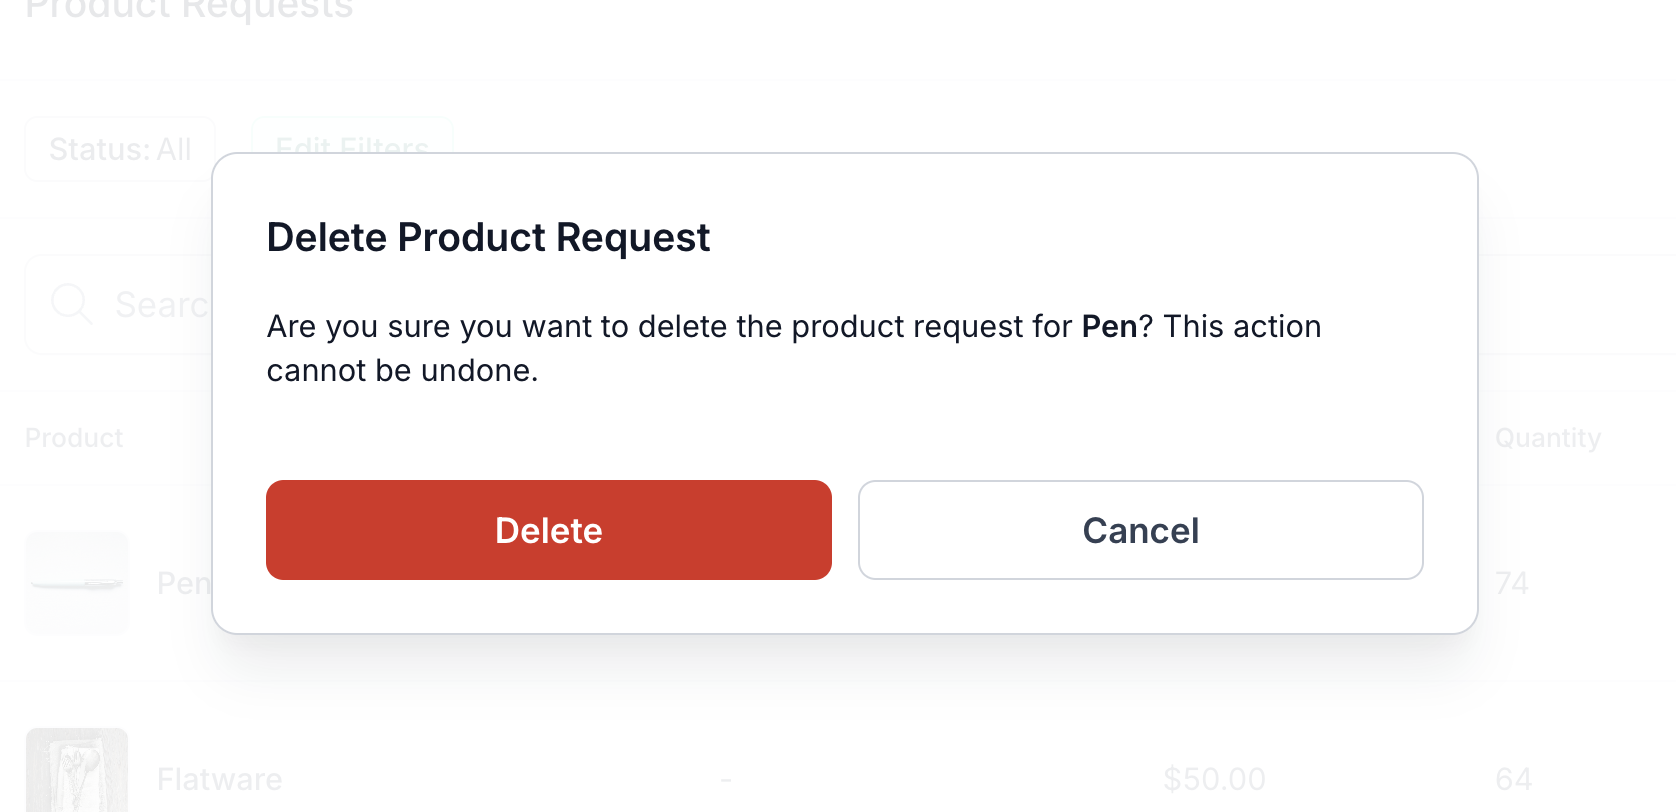Select quantity 74 in Pen row
This screenshot has width=1676, height=812.
1512,583
